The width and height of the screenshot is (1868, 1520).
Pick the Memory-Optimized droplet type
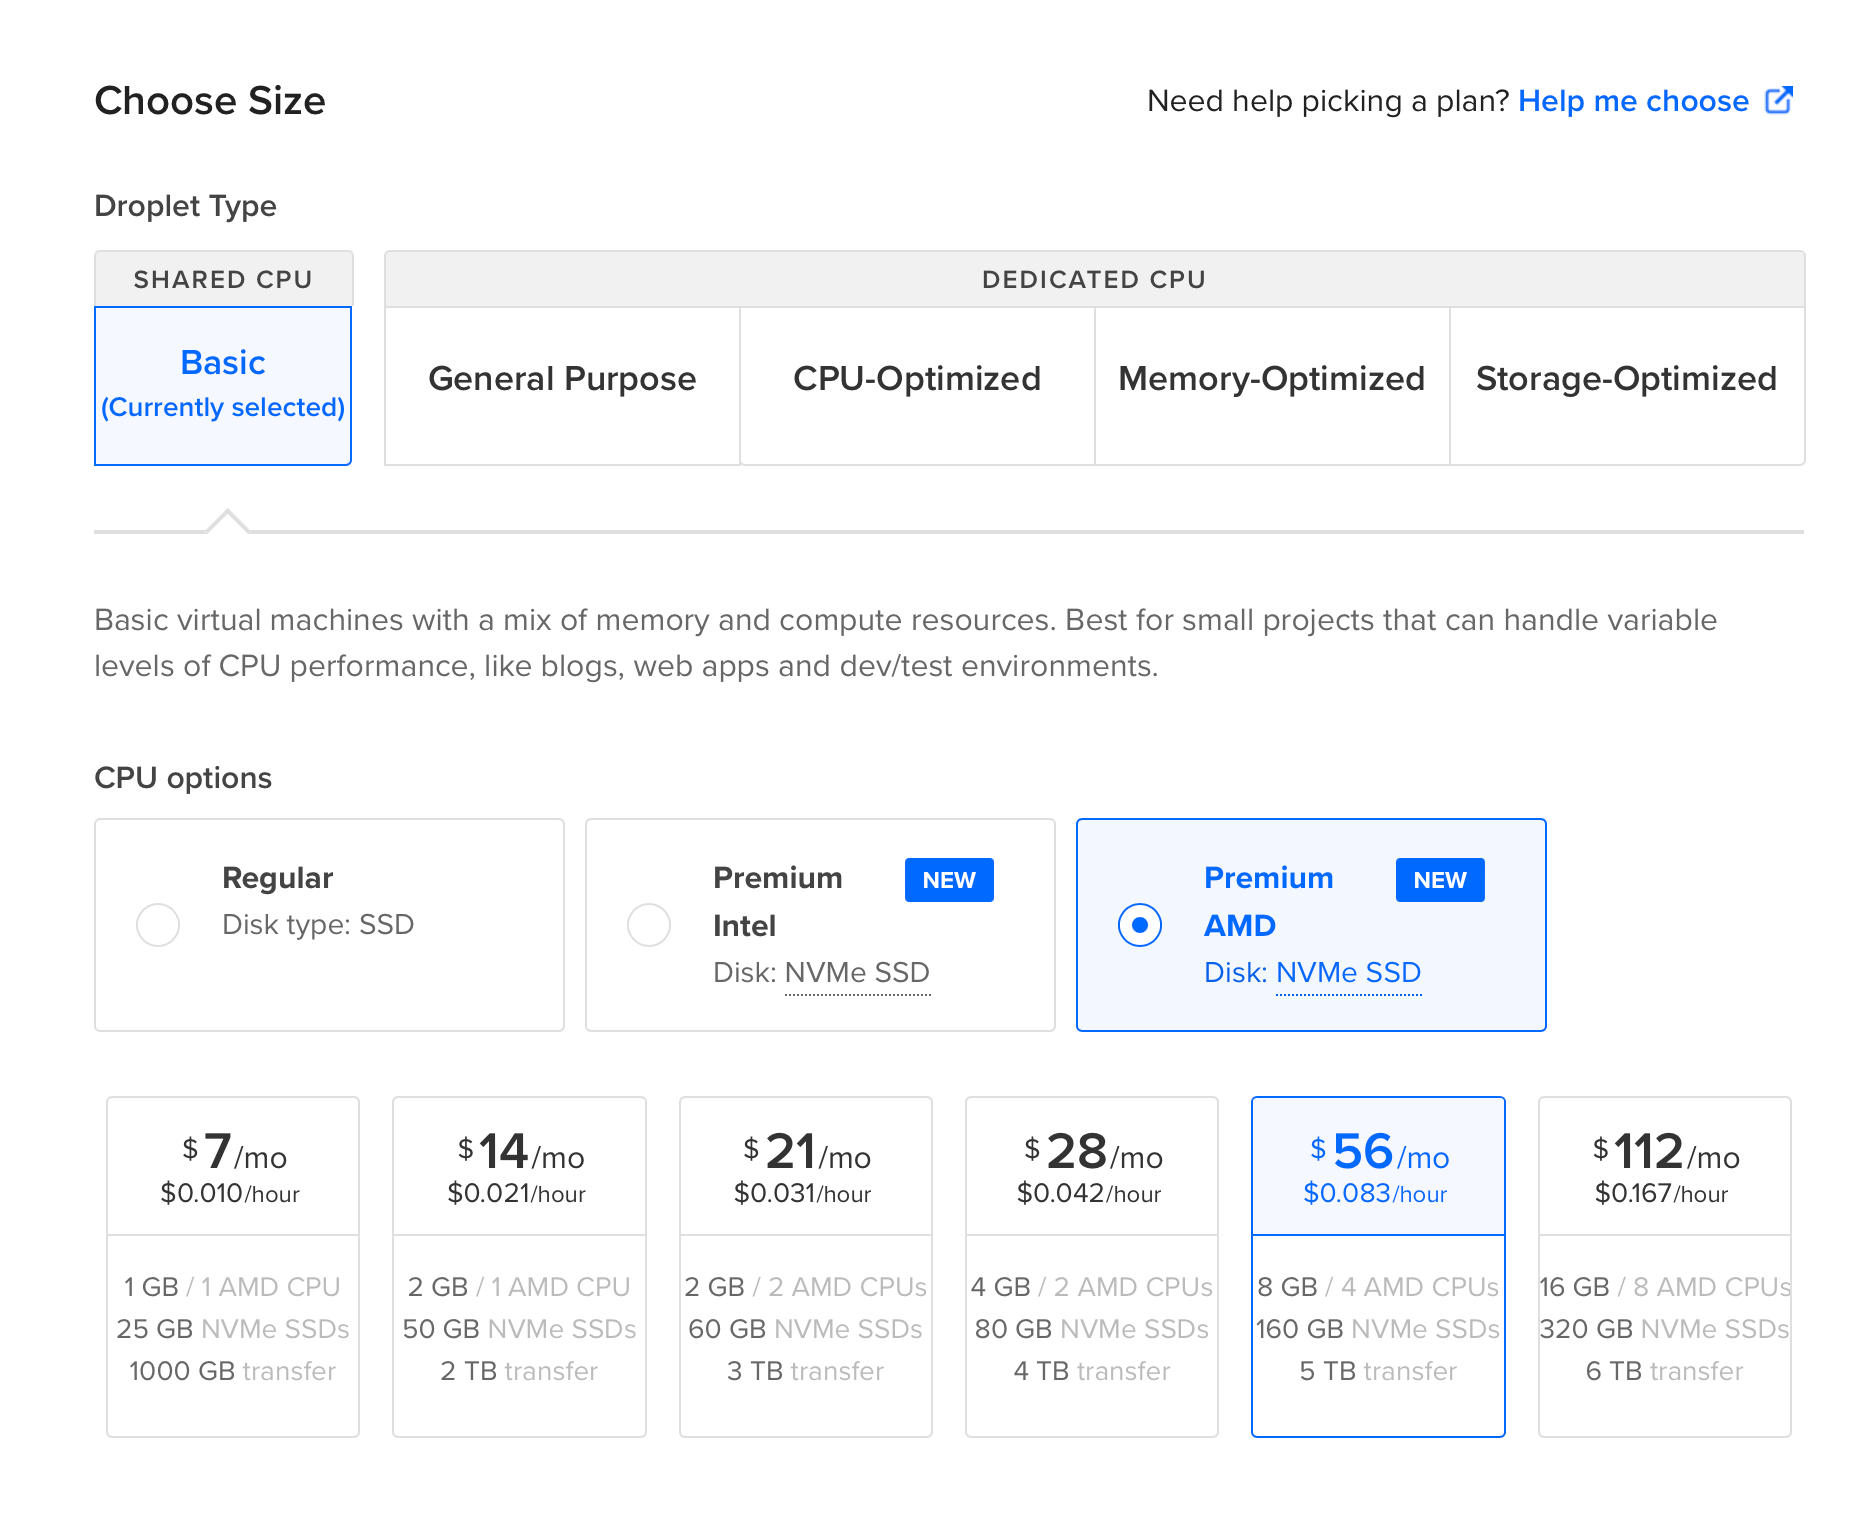coord(1271,380)
